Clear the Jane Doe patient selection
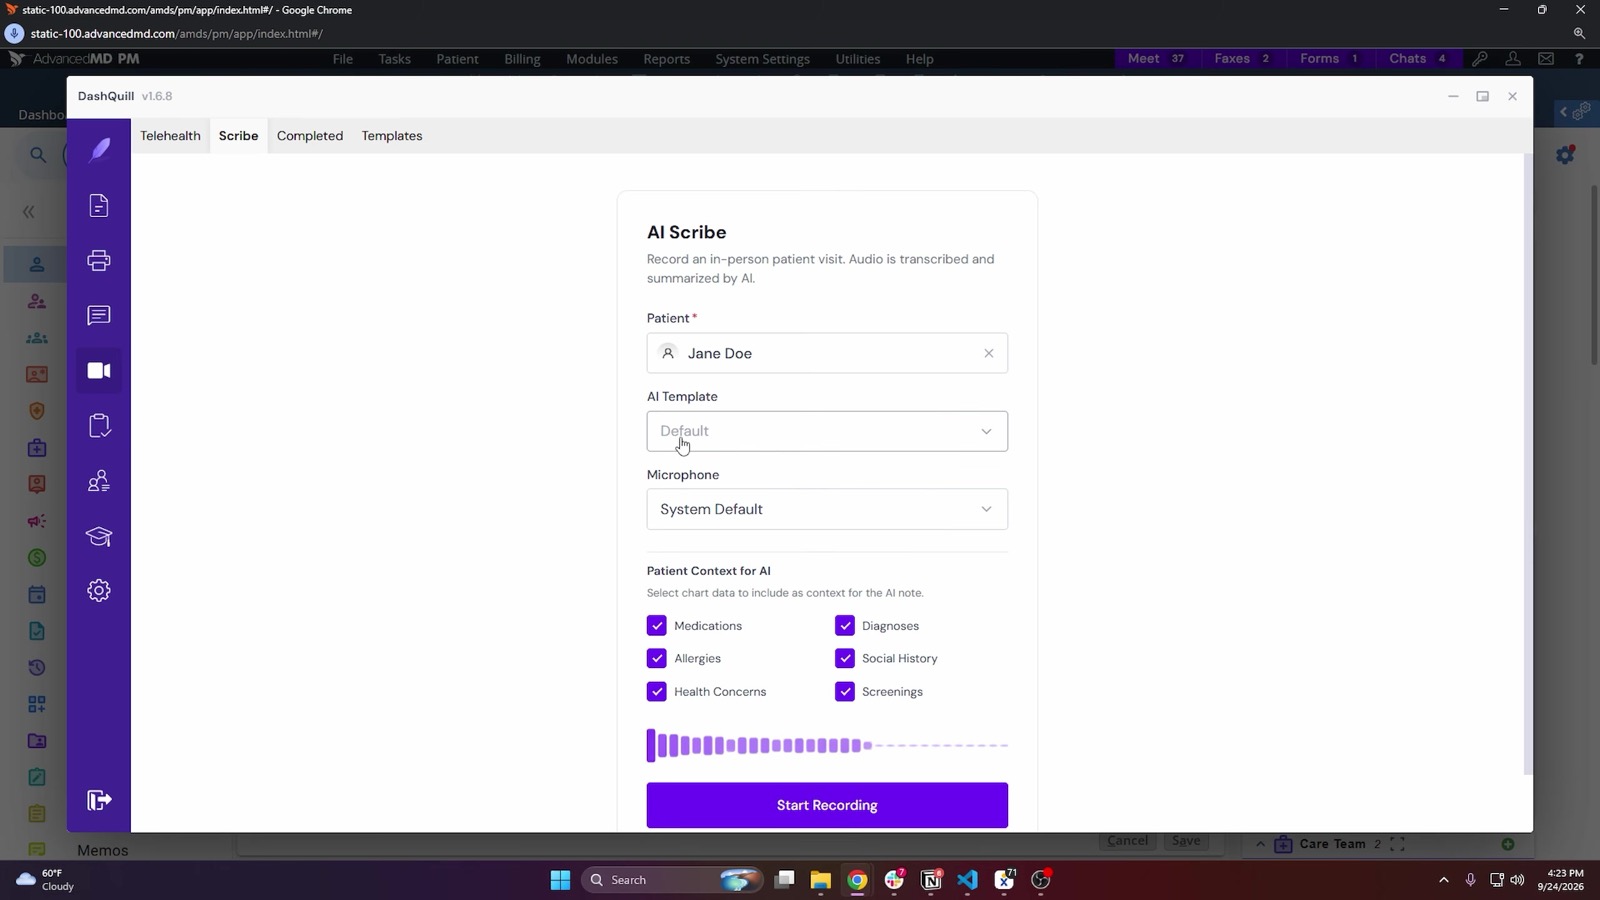Screen dimensions: 1600x900 point(989,353)
